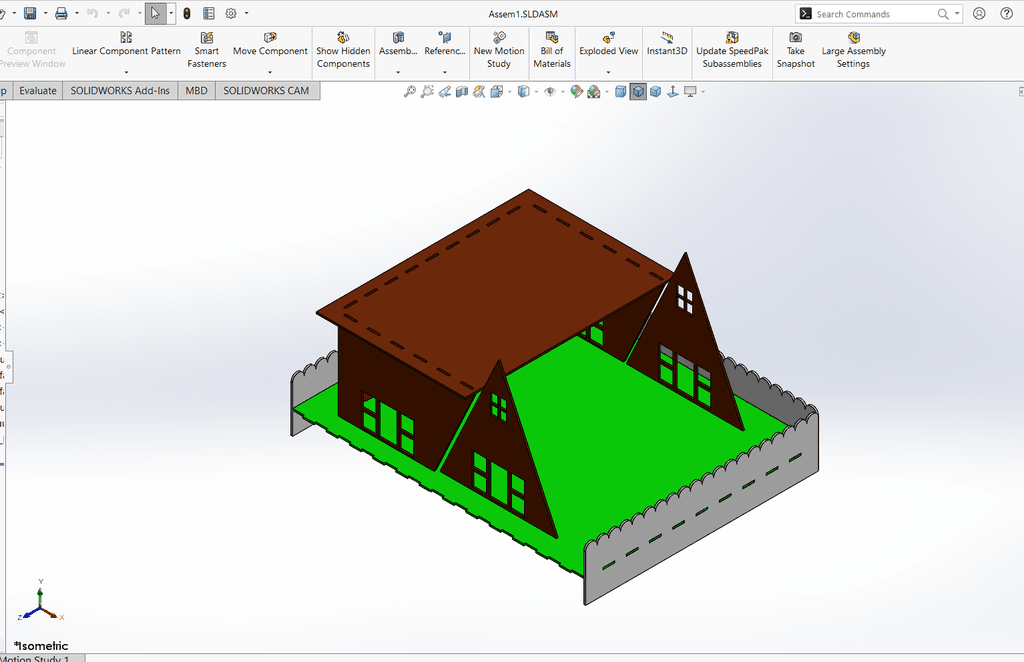Take Snapshot of the assembly
The width and height of the screenshot is (1024, 662).
click(x=795, y=50)
